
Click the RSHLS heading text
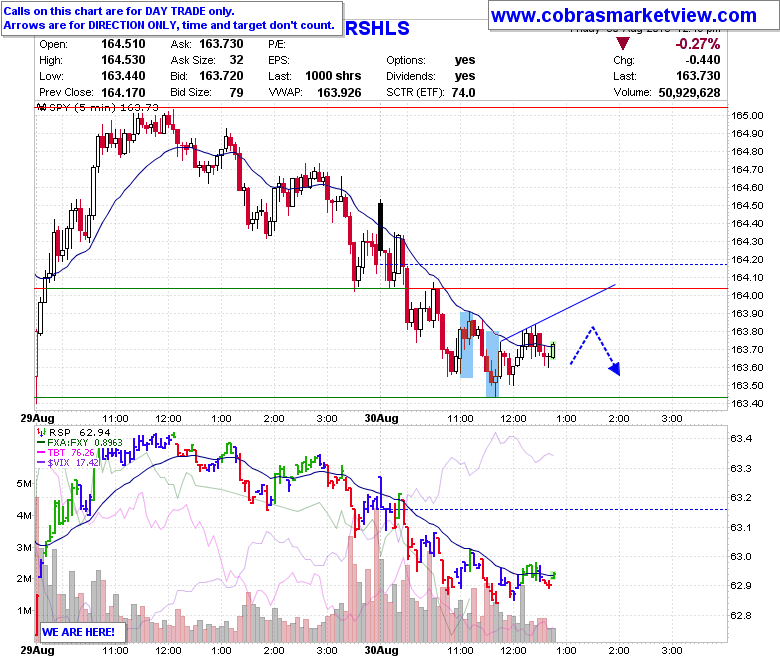click(x=377, y=28)
